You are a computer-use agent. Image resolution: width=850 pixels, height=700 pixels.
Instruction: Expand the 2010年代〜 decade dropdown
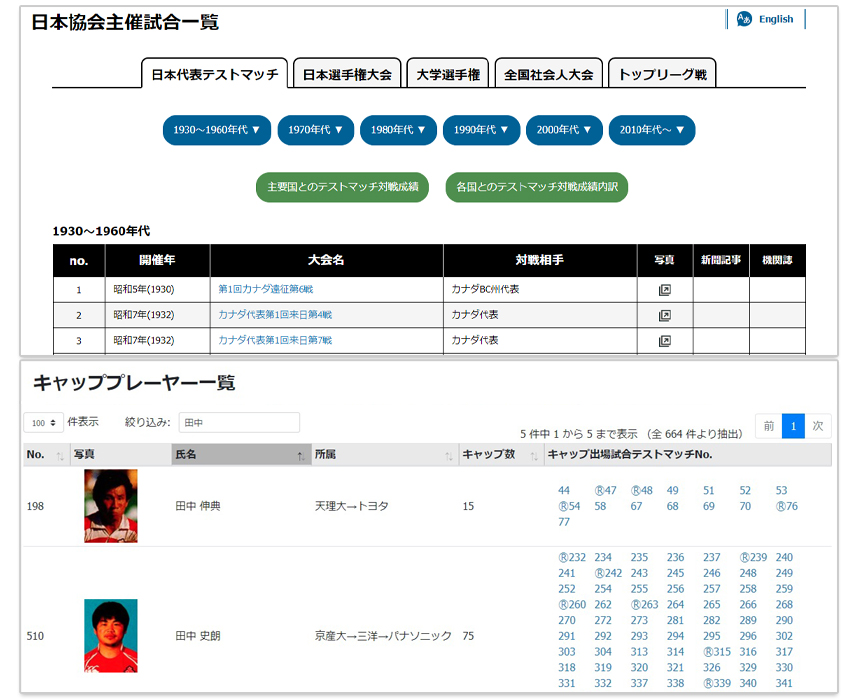coord(651,130)
